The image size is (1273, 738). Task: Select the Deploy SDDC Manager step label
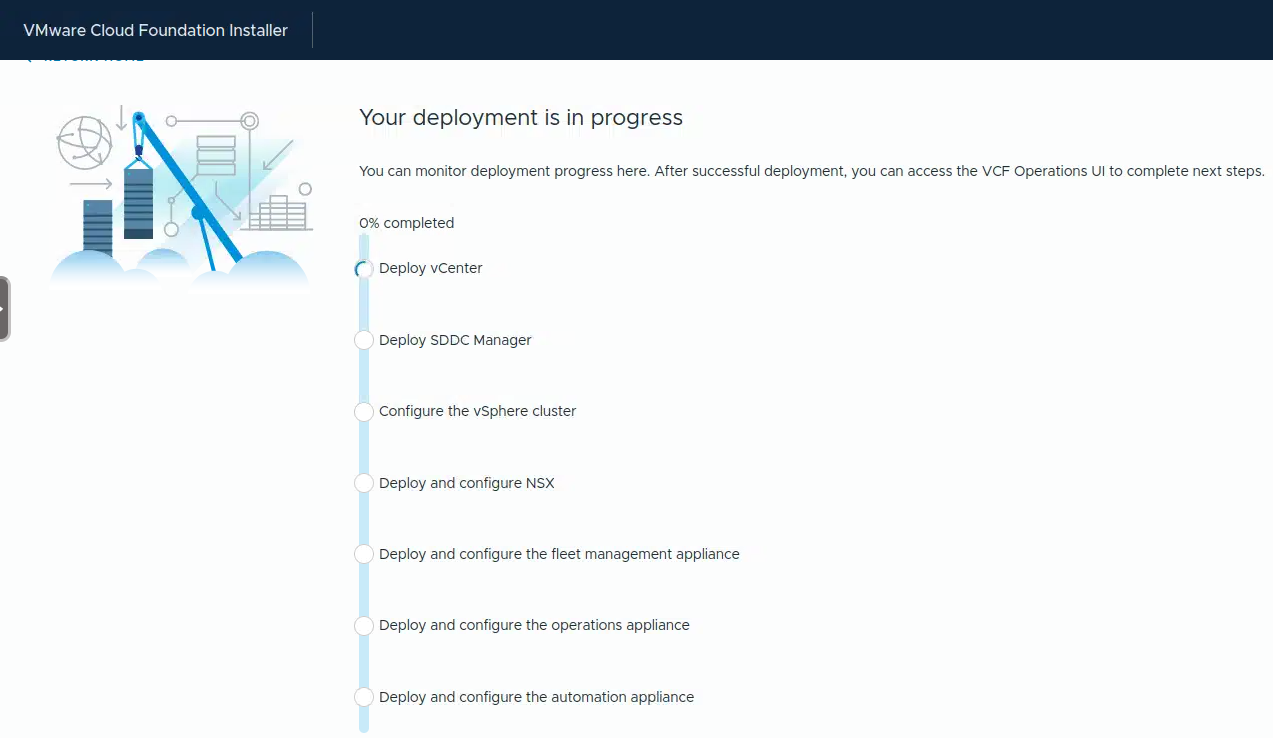(455, 340)
